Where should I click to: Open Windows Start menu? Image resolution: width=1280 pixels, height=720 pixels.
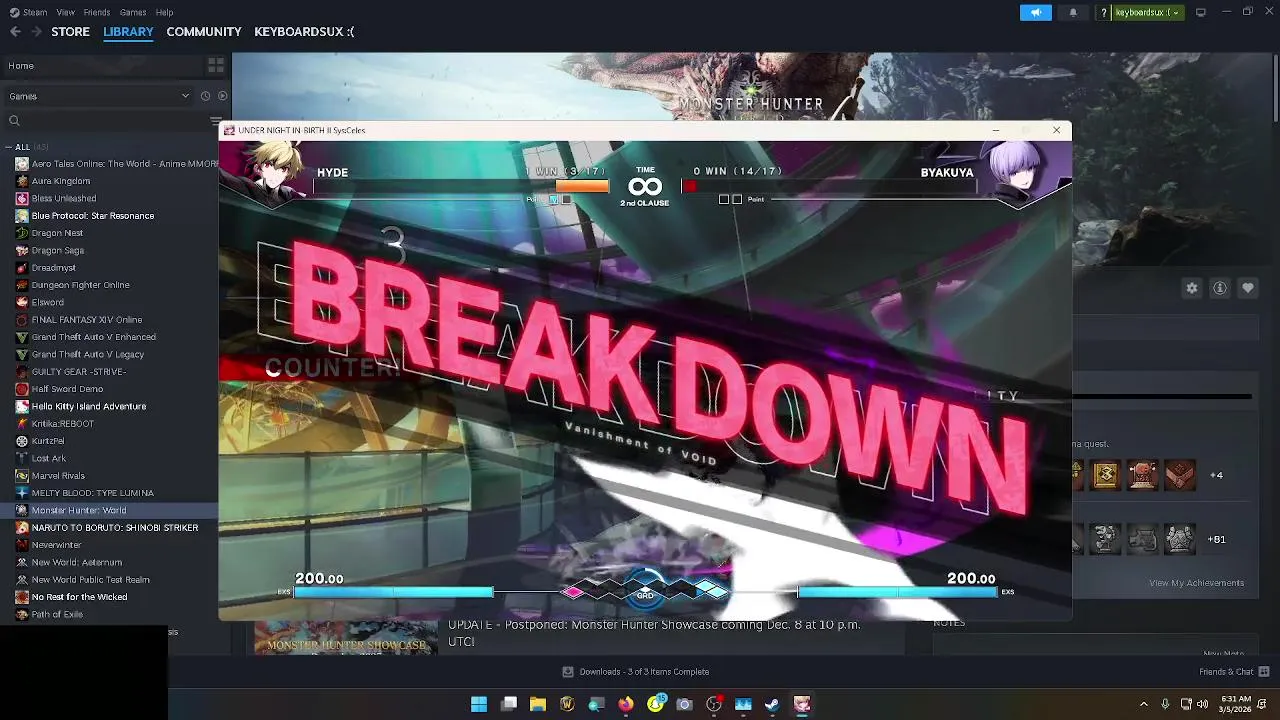coord(479,704)
